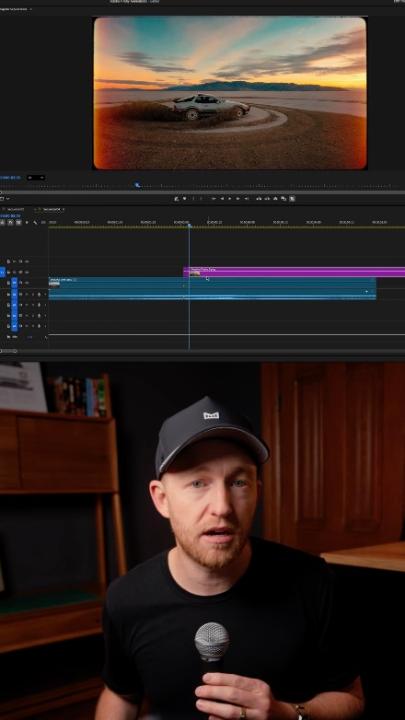Add a marker from the timeline header
405x720 pixels.
coord(27,222)
